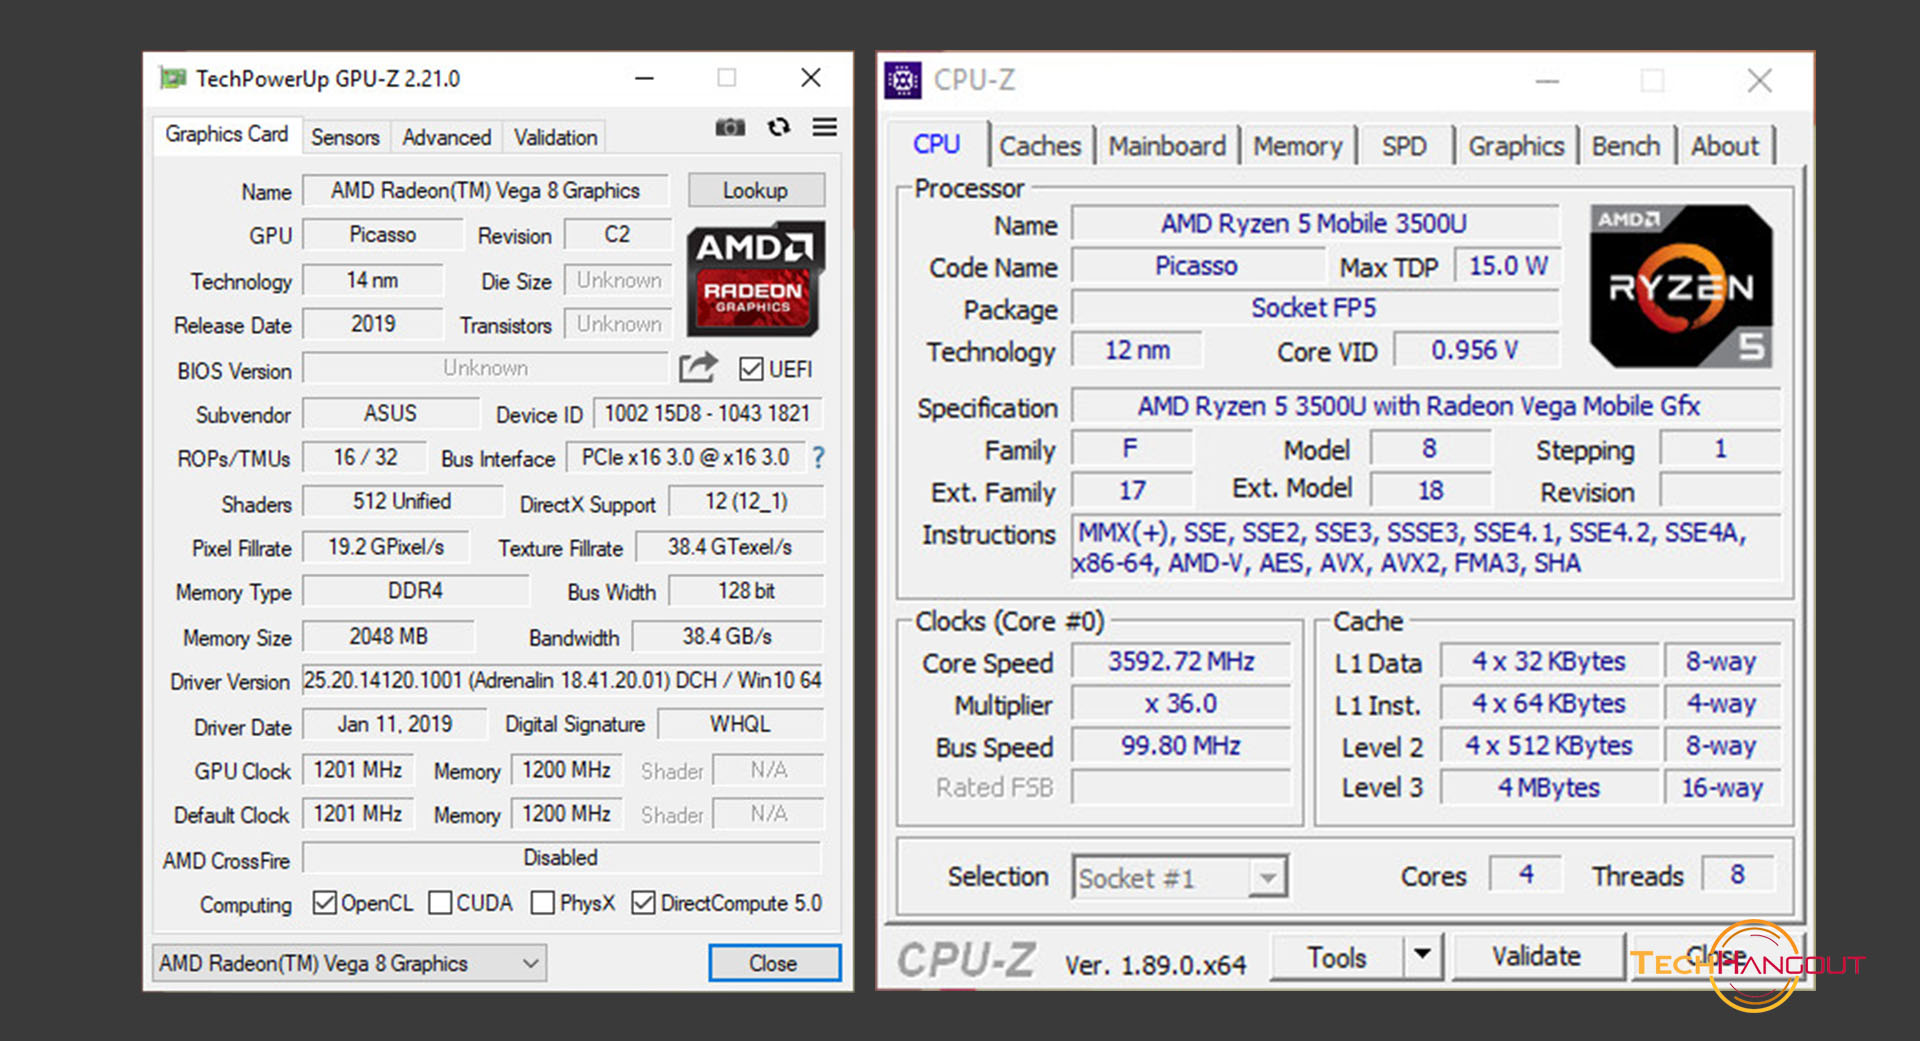Image resolution: width=1920 pixels, height=1041 pixels.
Task: Open the GPU selection dropdown in GPU-Z
Action: [349, 963]
